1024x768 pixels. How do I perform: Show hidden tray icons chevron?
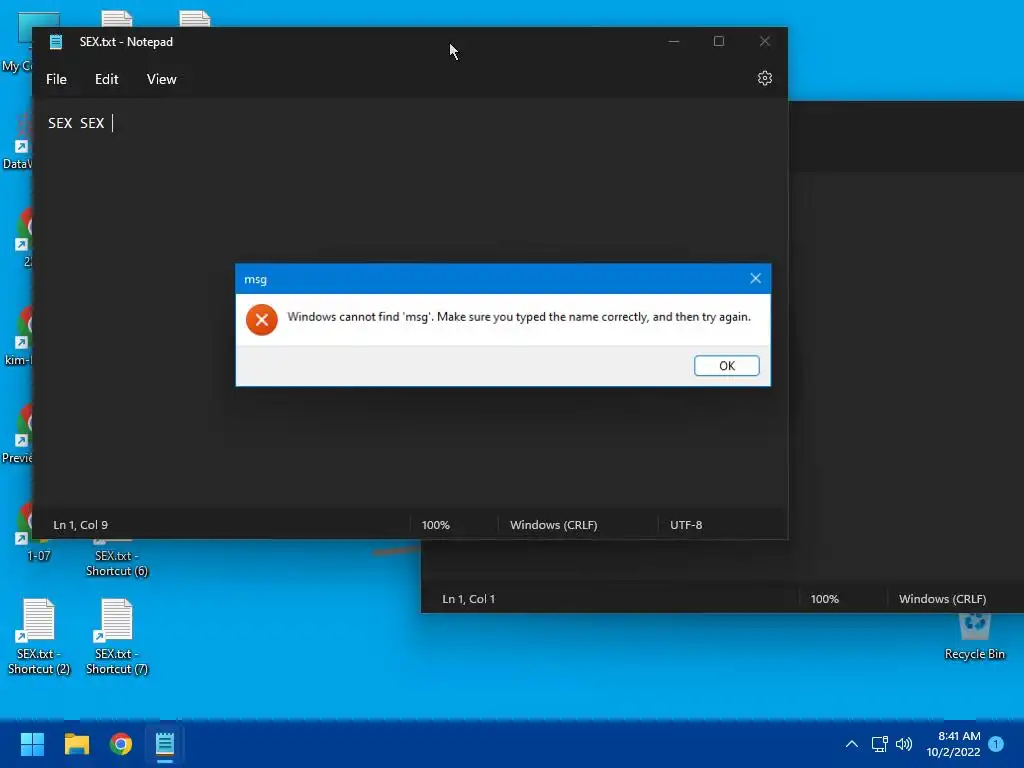pos(852,744)
